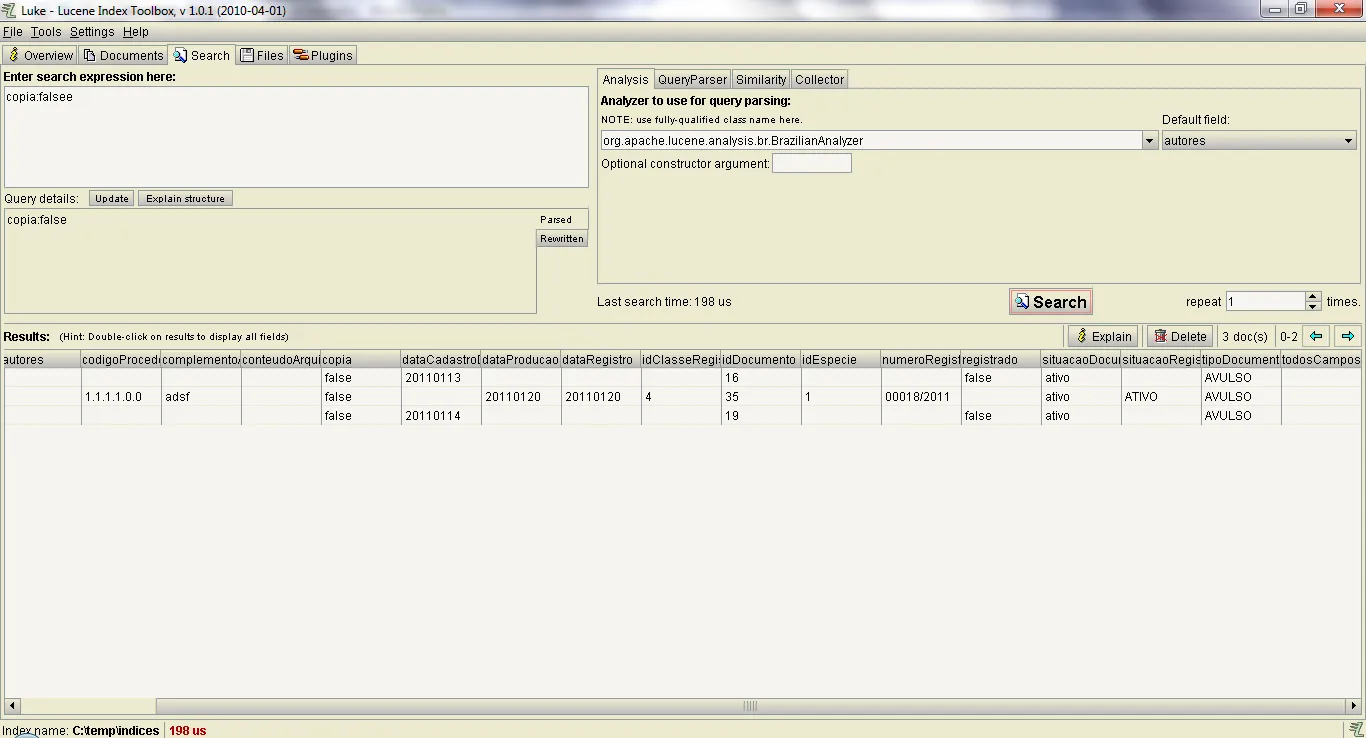
Task: Click the dataProducao column header
Action: pyautogui.click(x=521, y=359)
